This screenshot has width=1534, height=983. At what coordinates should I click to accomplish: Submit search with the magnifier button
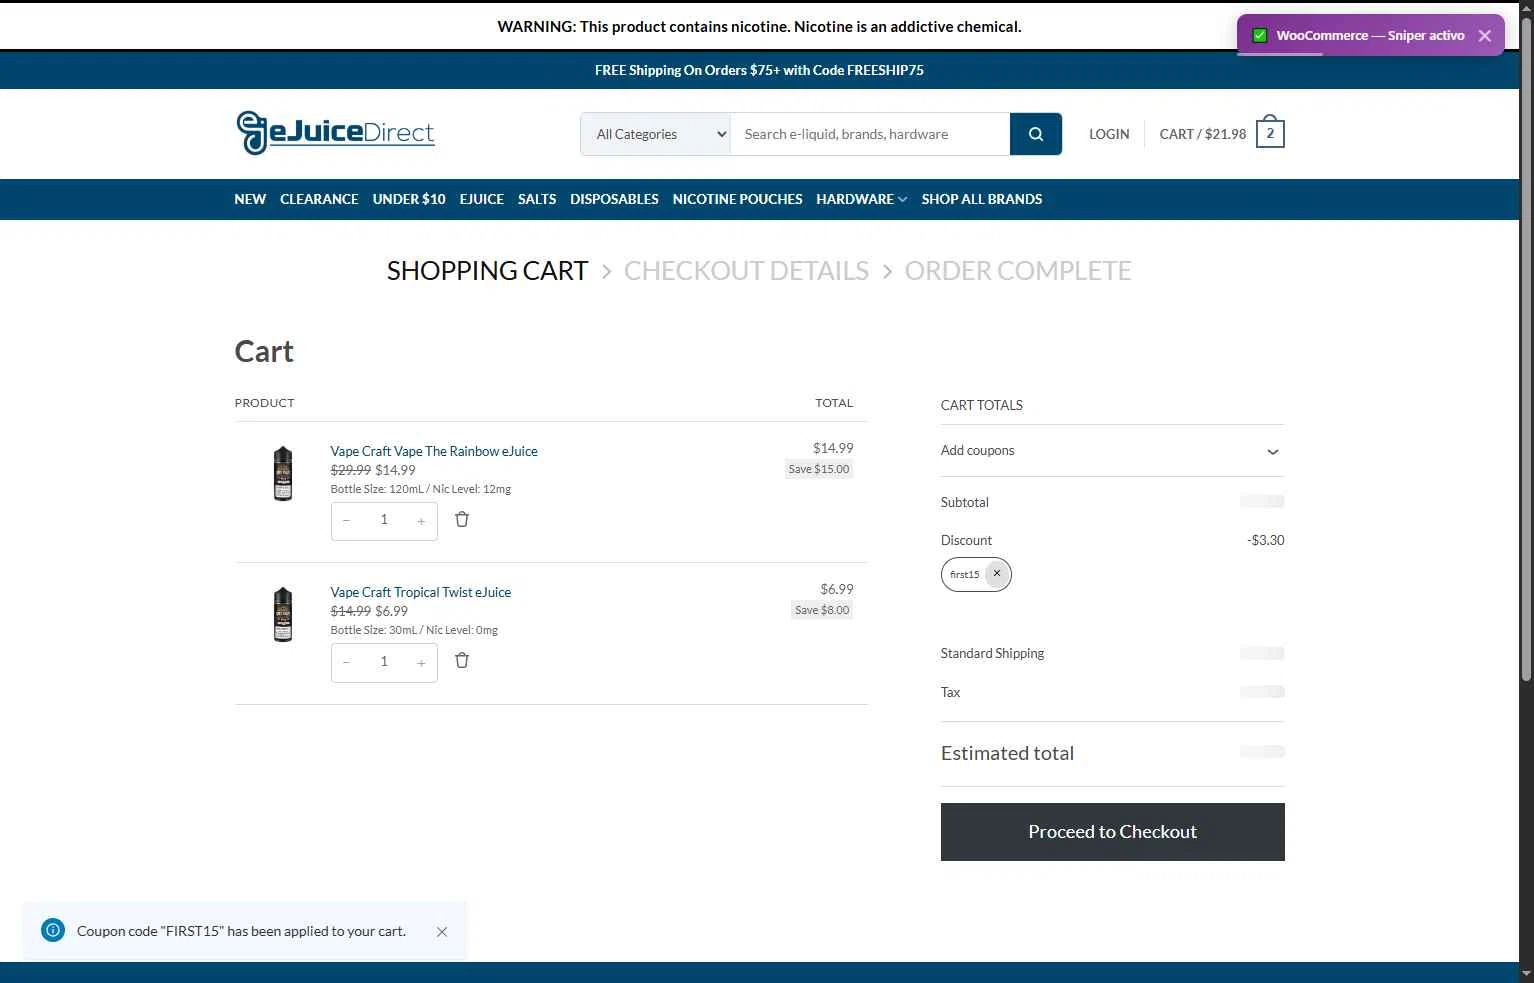(1036, 134)
